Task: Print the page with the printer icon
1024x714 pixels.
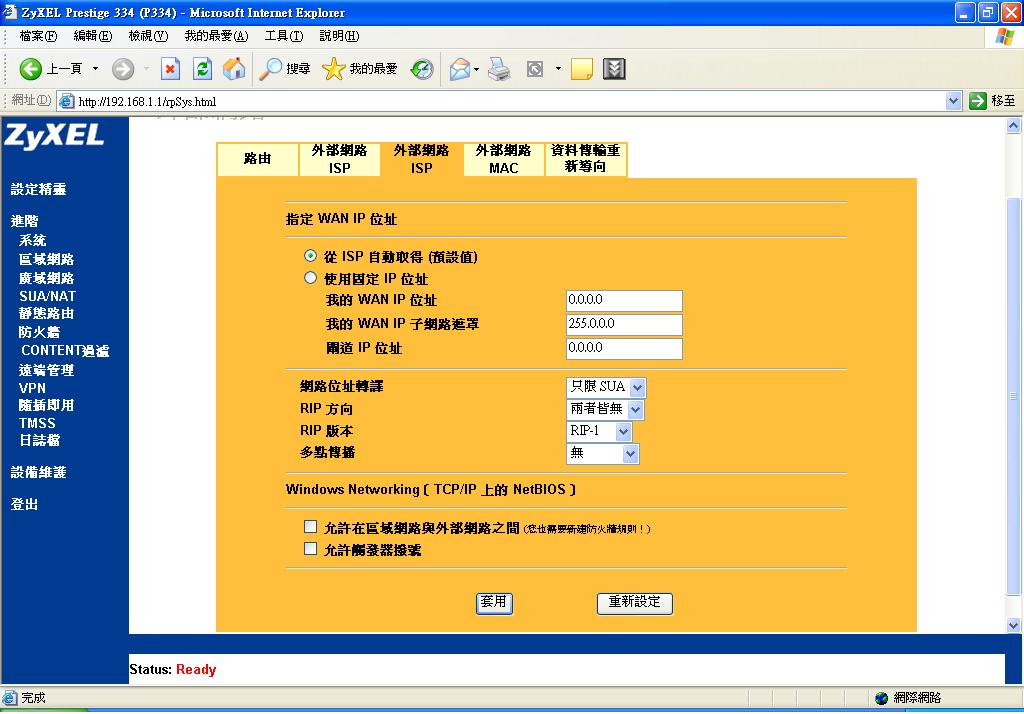Action: tap(499, 69)
